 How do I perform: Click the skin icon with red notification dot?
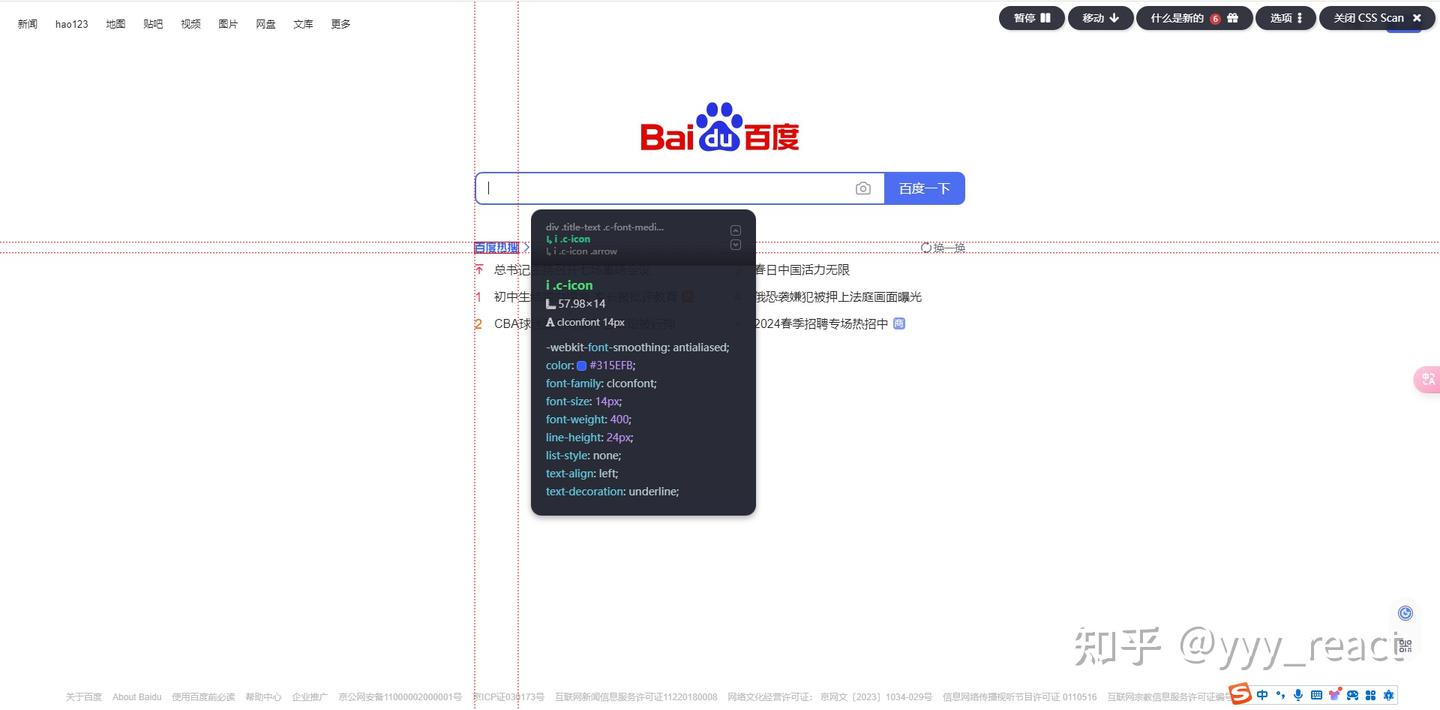point(1335,694)
